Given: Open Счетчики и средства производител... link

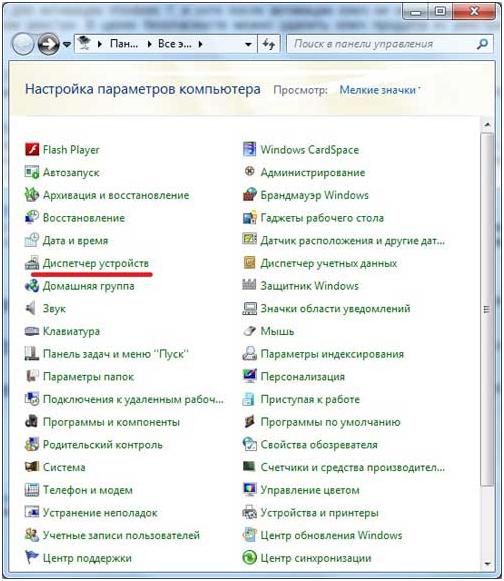Looking at the screenshot, I should click(x=352, y=467).
